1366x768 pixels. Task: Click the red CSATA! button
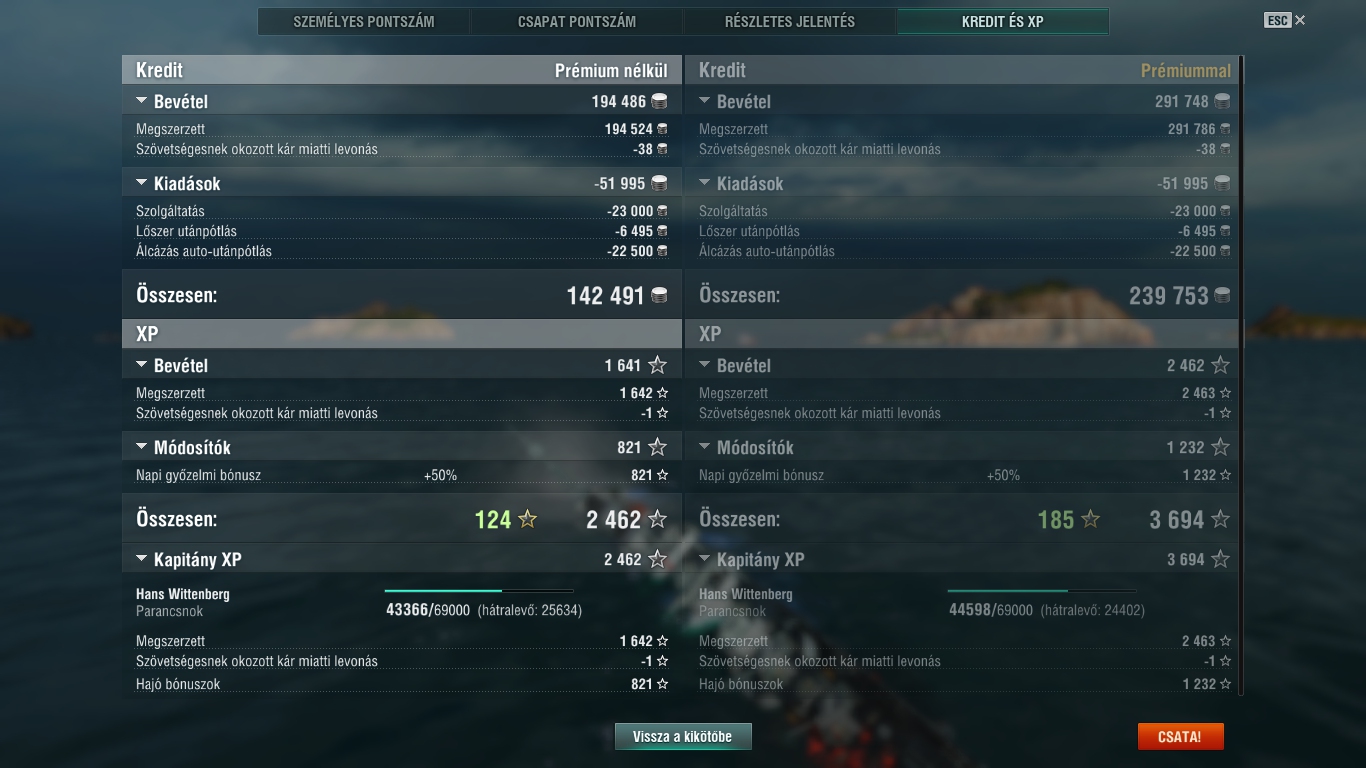pyautogui.click(x=1180, y=737)
